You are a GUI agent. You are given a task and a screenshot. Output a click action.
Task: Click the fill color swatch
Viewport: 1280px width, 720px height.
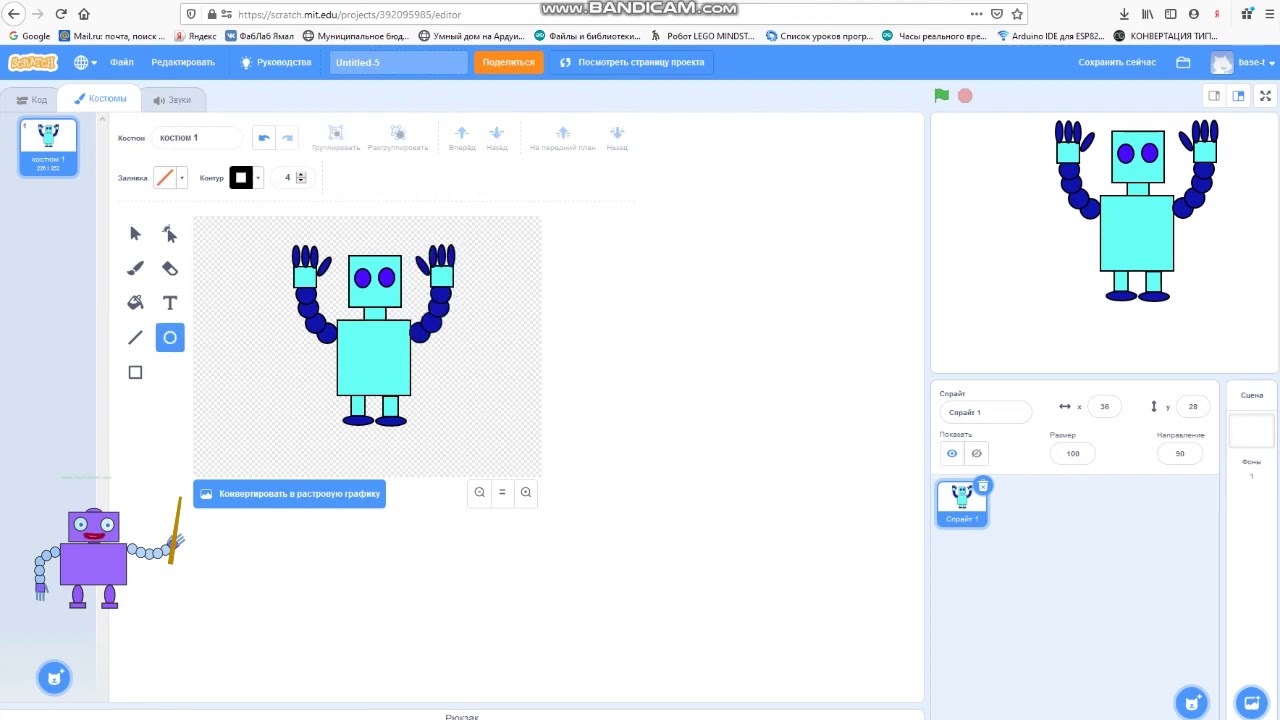tap(165, 178)
